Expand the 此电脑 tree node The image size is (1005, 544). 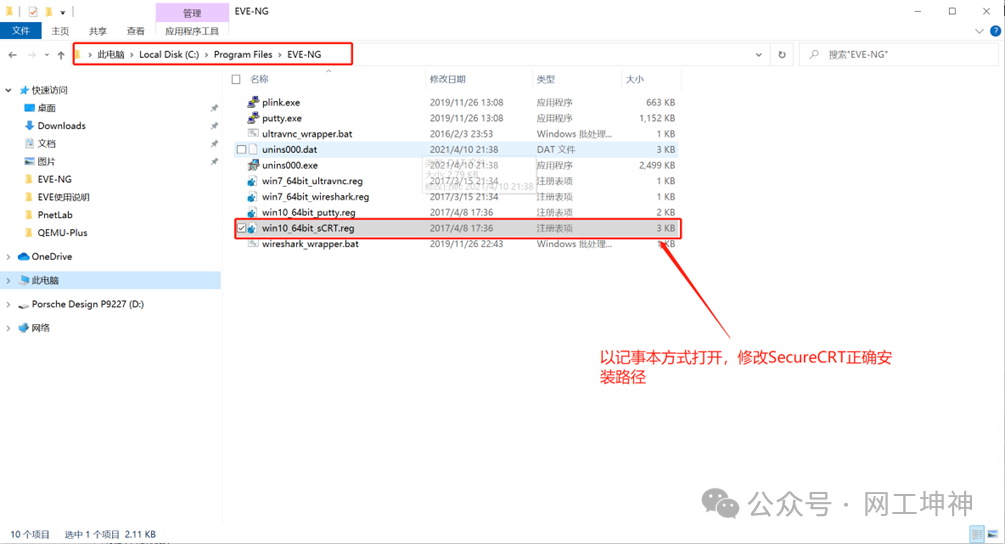8,280
